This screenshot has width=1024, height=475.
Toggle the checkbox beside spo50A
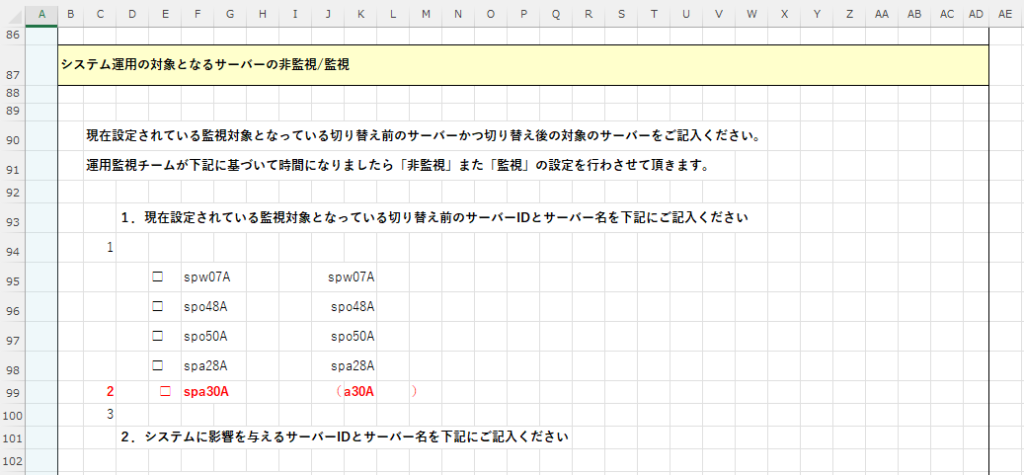[157, 336]
